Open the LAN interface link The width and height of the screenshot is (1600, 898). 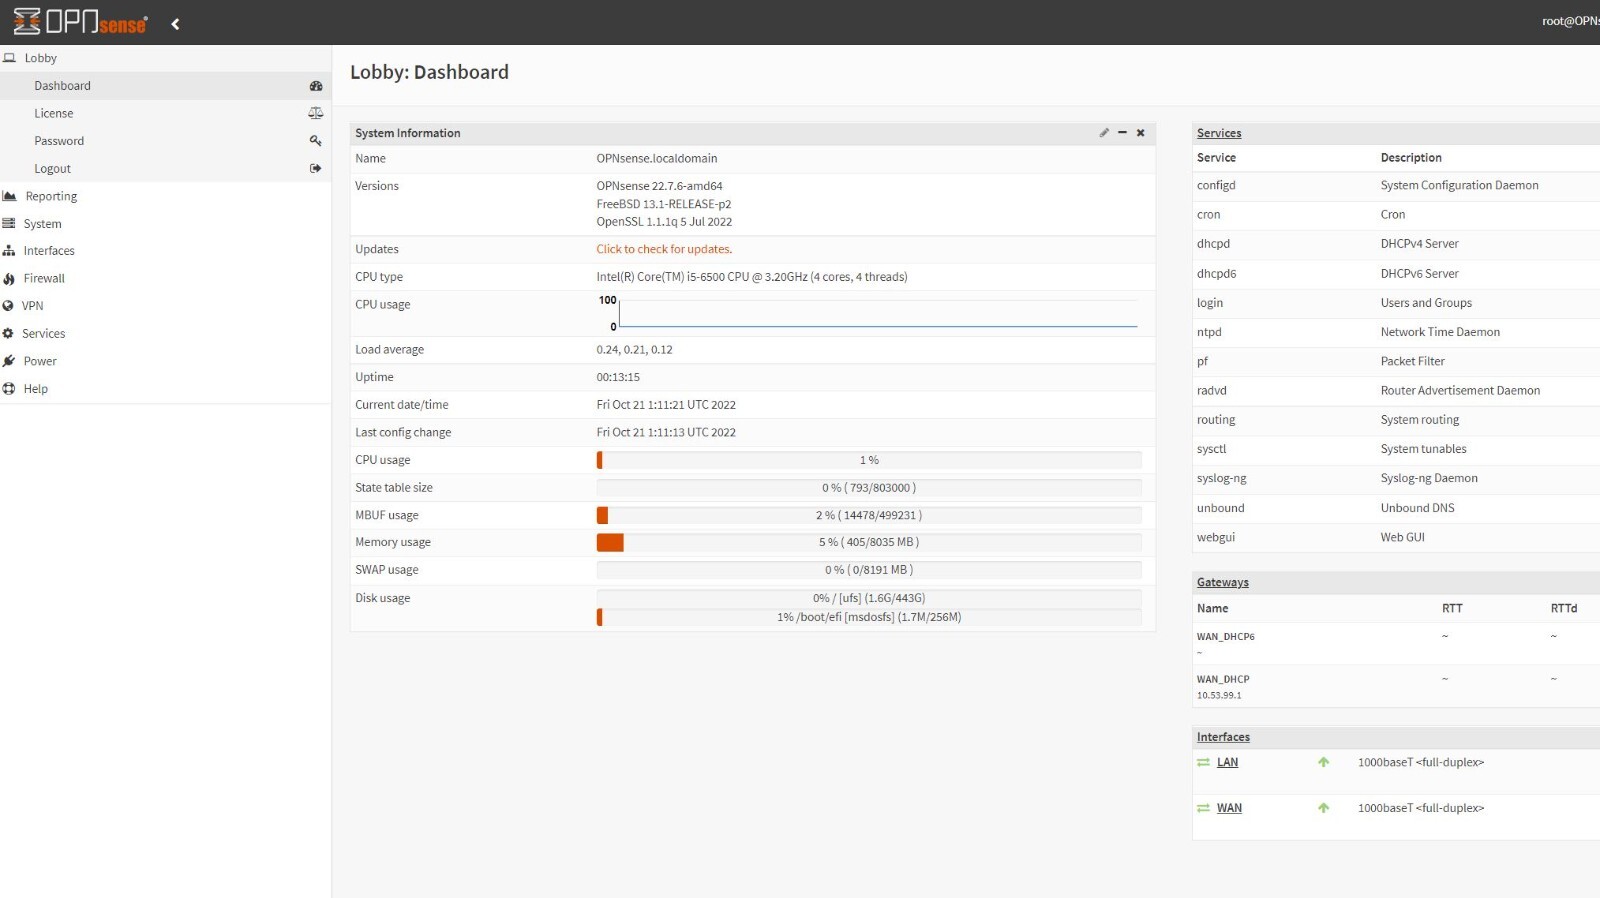click(x=1227, y=762)
